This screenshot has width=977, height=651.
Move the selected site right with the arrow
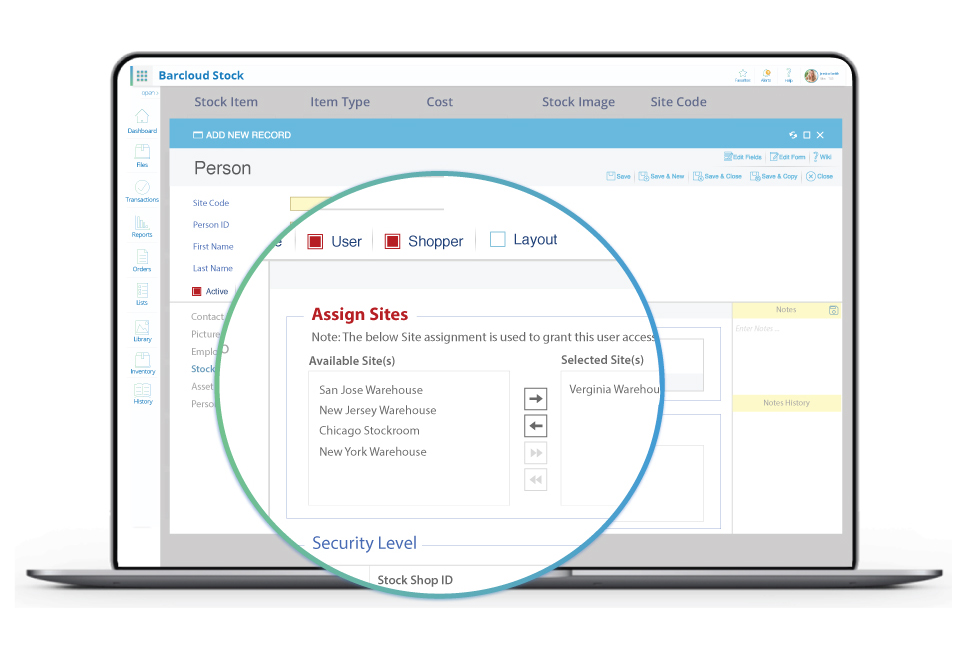(536, 399)
